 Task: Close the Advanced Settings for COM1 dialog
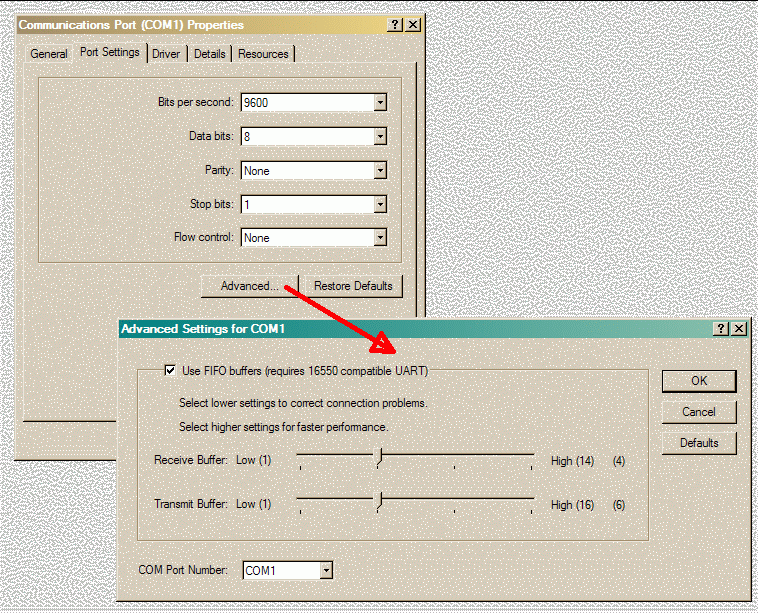point(739,329)
